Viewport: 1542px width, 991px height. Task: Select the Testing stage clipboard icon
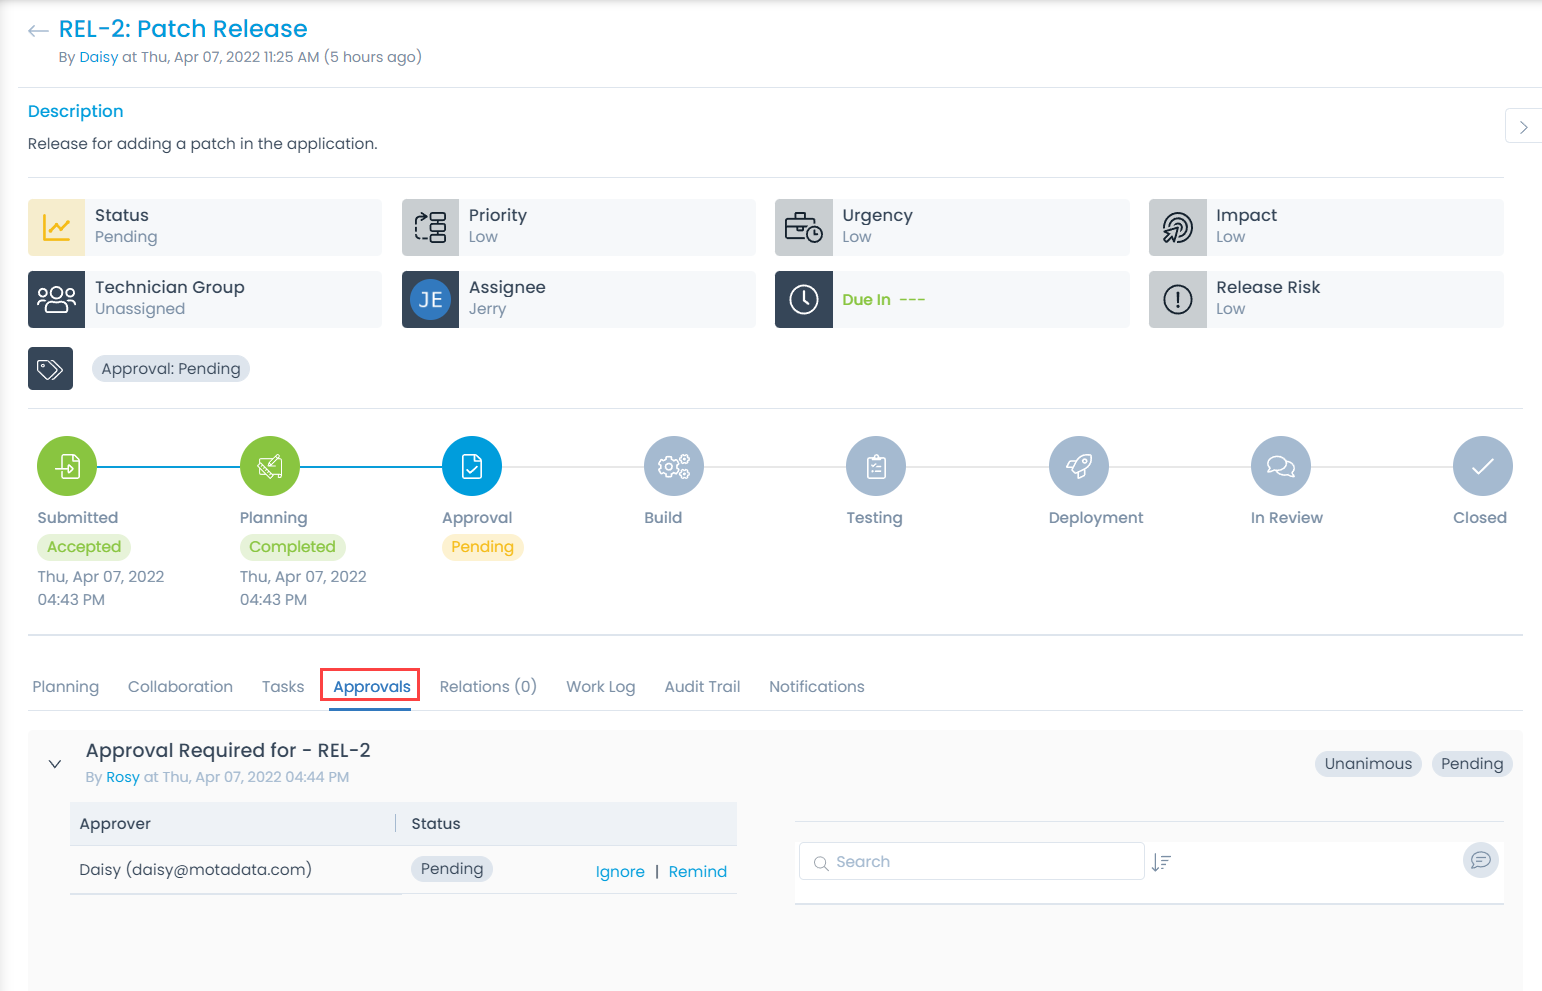tap(876, 466)
